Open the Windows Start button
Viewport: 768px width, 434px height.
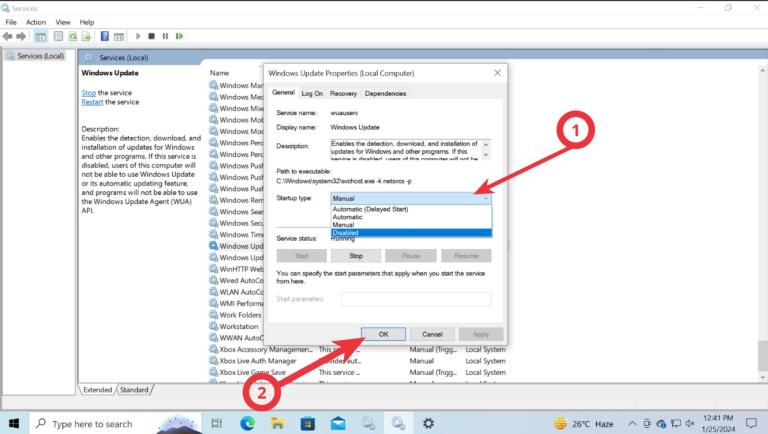(x=14, y=423)
